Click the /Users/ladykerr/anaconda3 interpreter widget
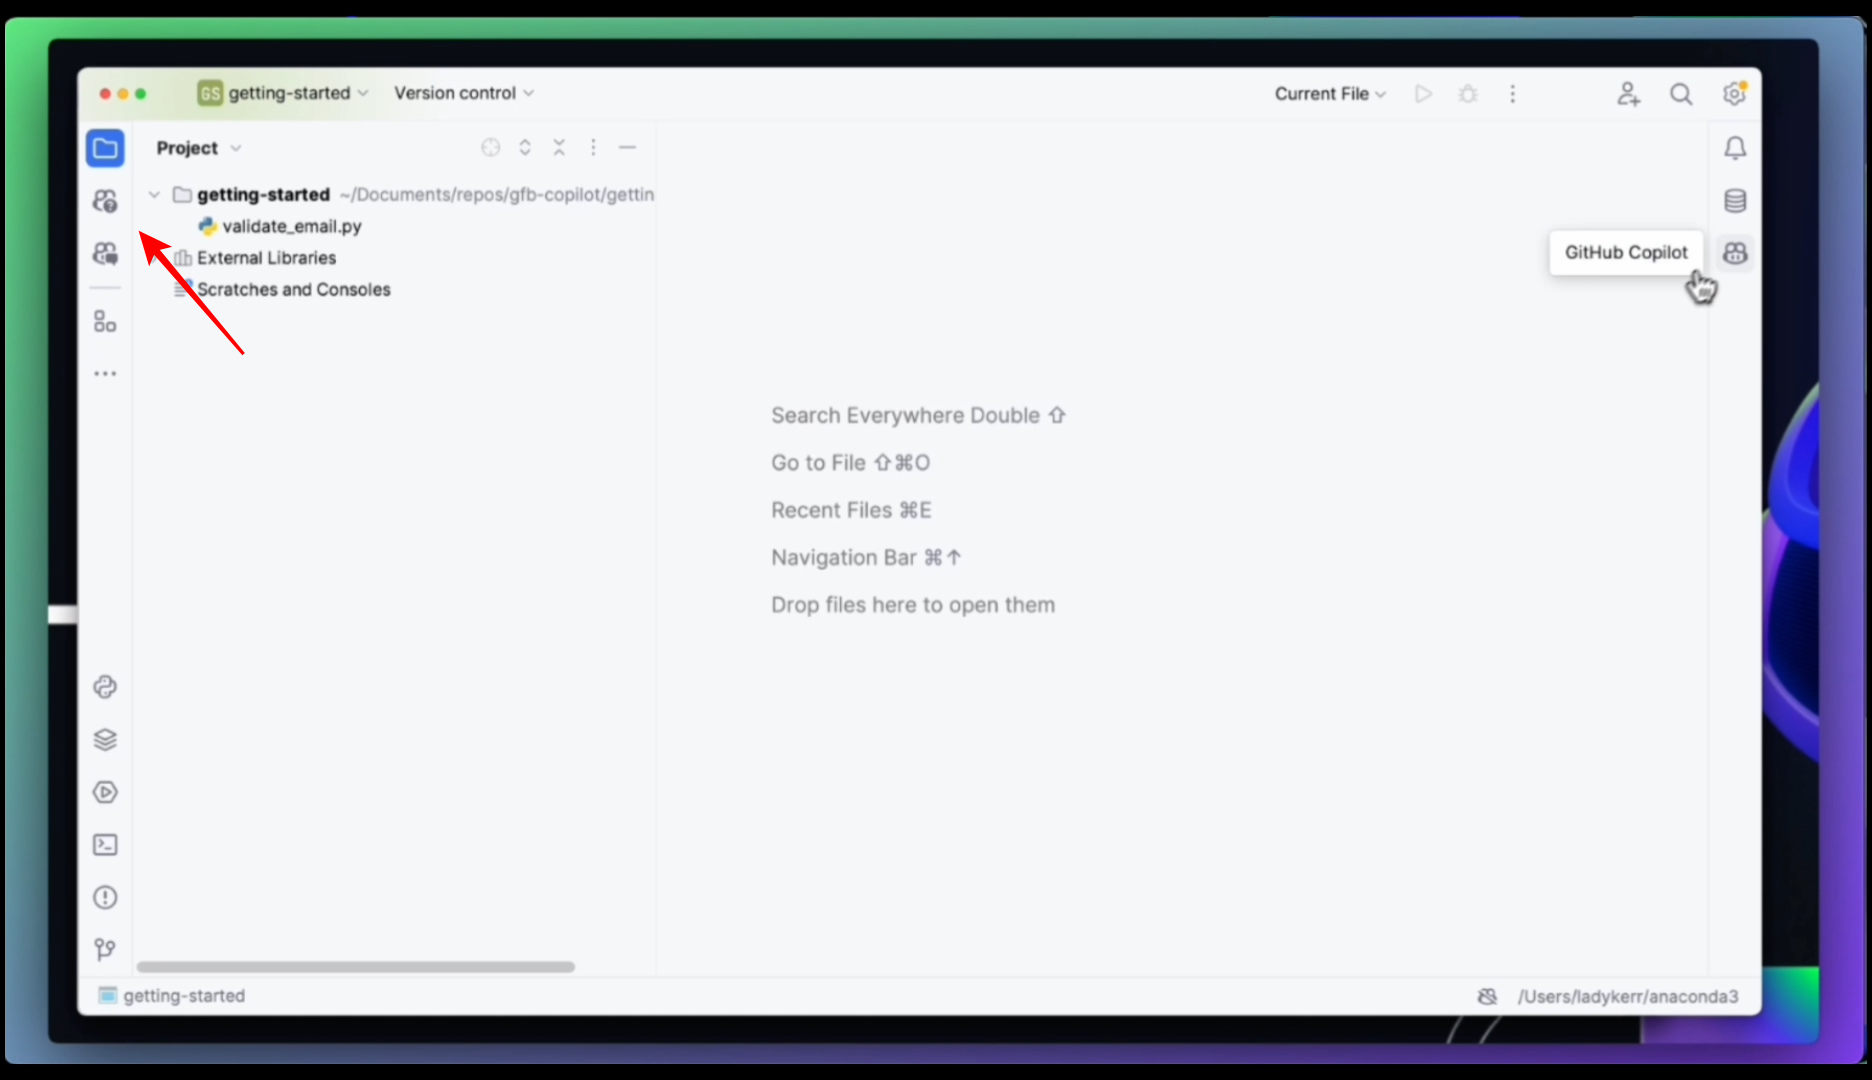1872x1080 pixels. [x=1628, y=997]
